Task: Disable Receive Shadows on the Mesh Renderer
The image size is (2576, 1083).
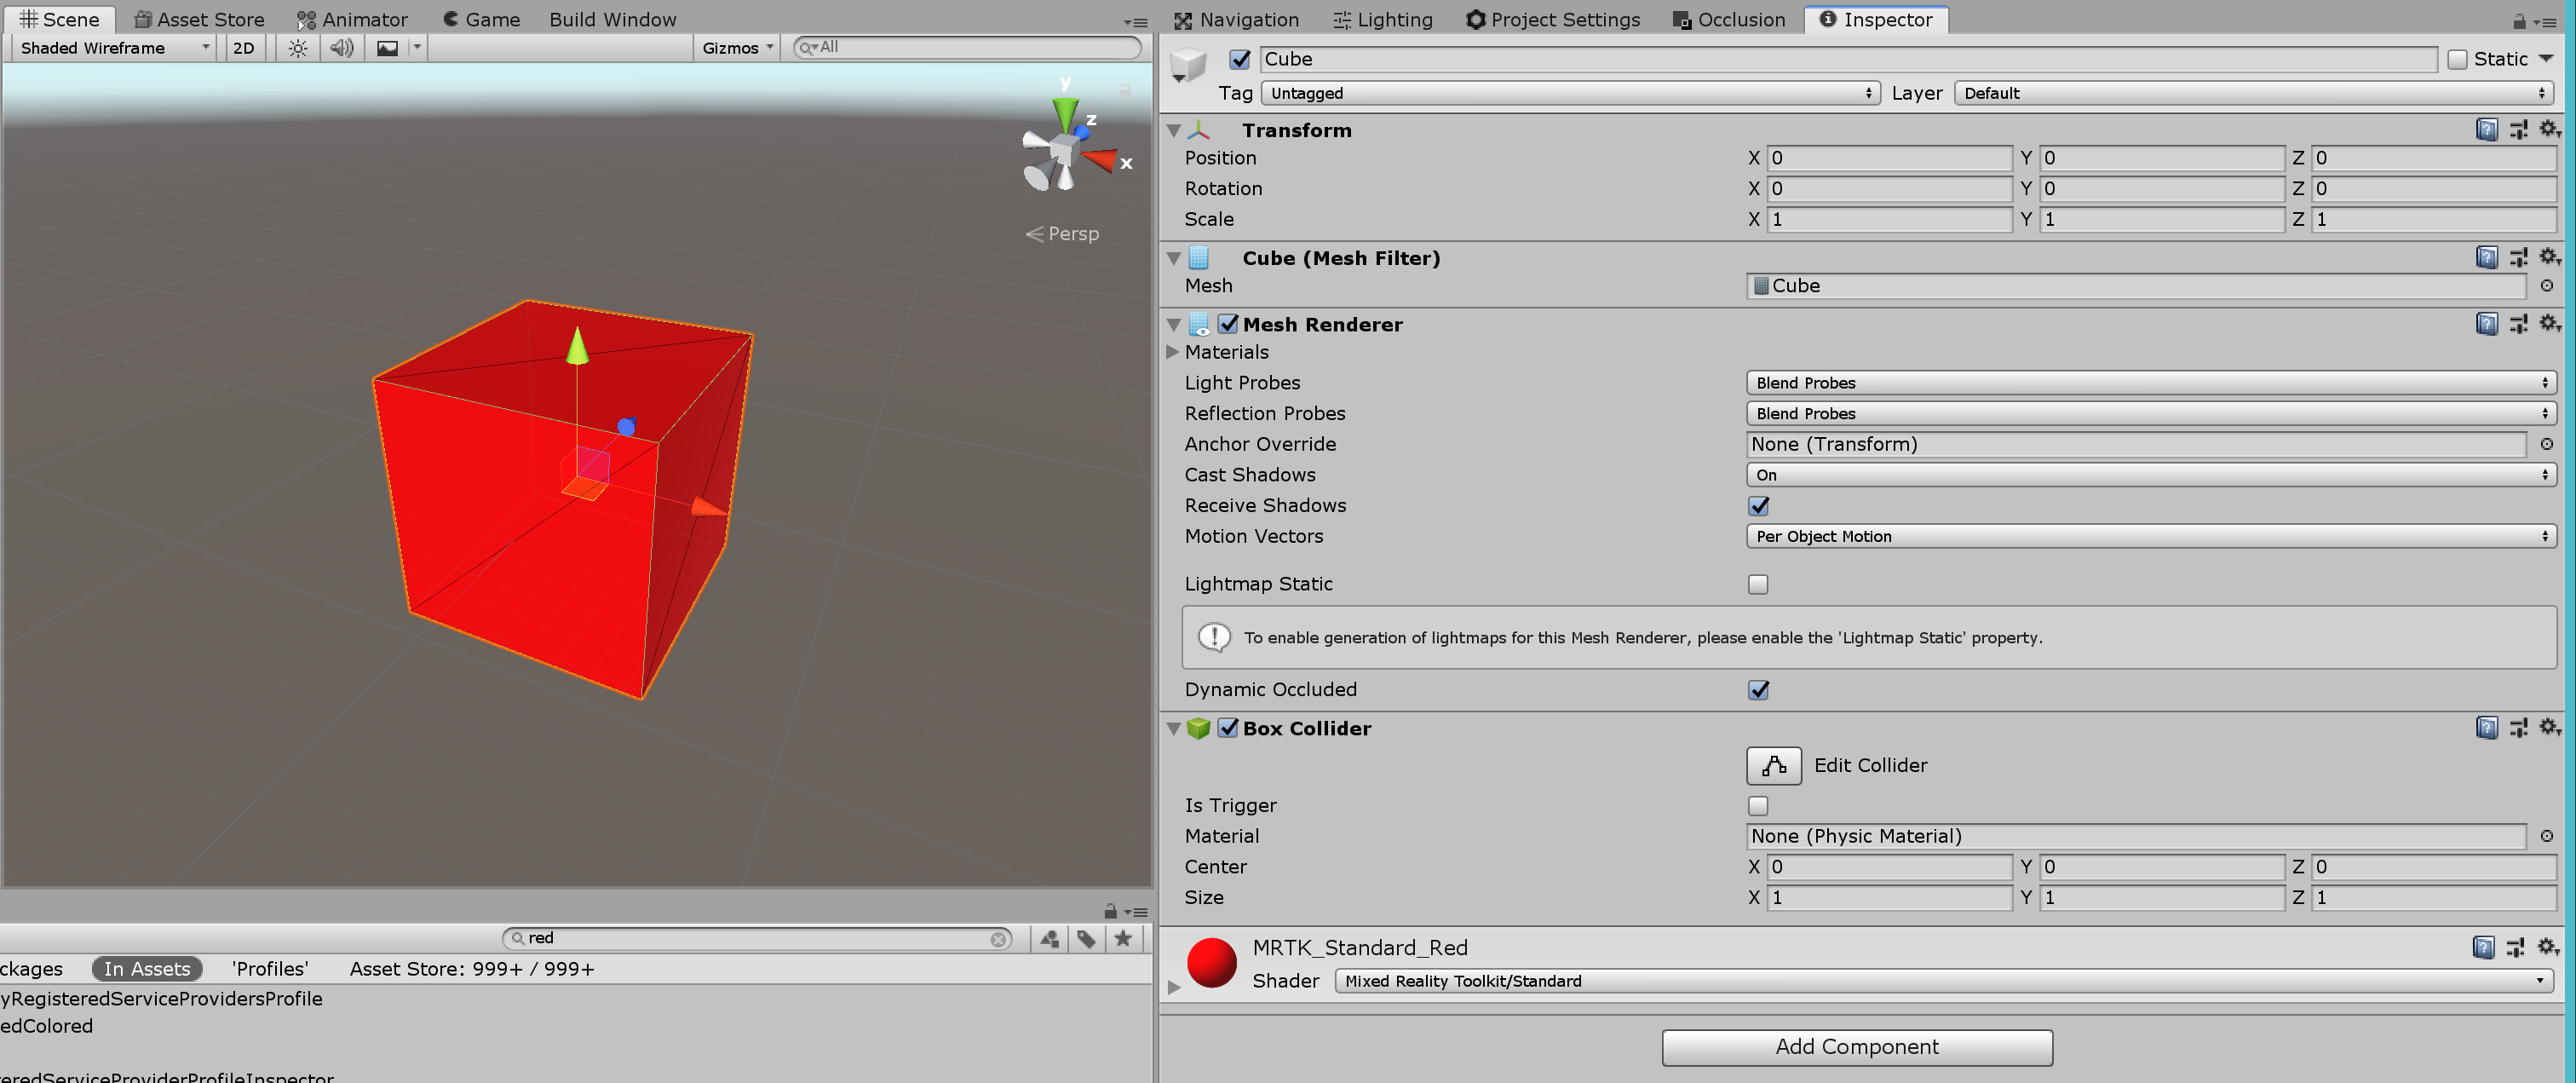Action: pos(1758,506)
